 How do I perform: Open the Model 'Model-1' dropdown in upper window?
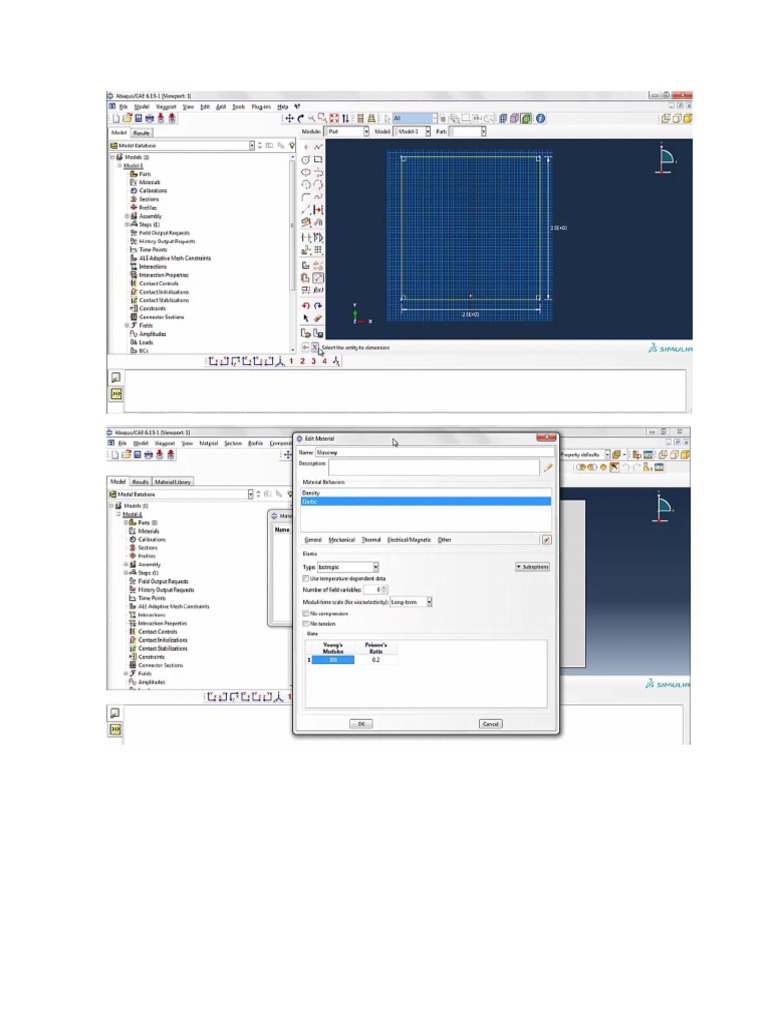[414, 132]
